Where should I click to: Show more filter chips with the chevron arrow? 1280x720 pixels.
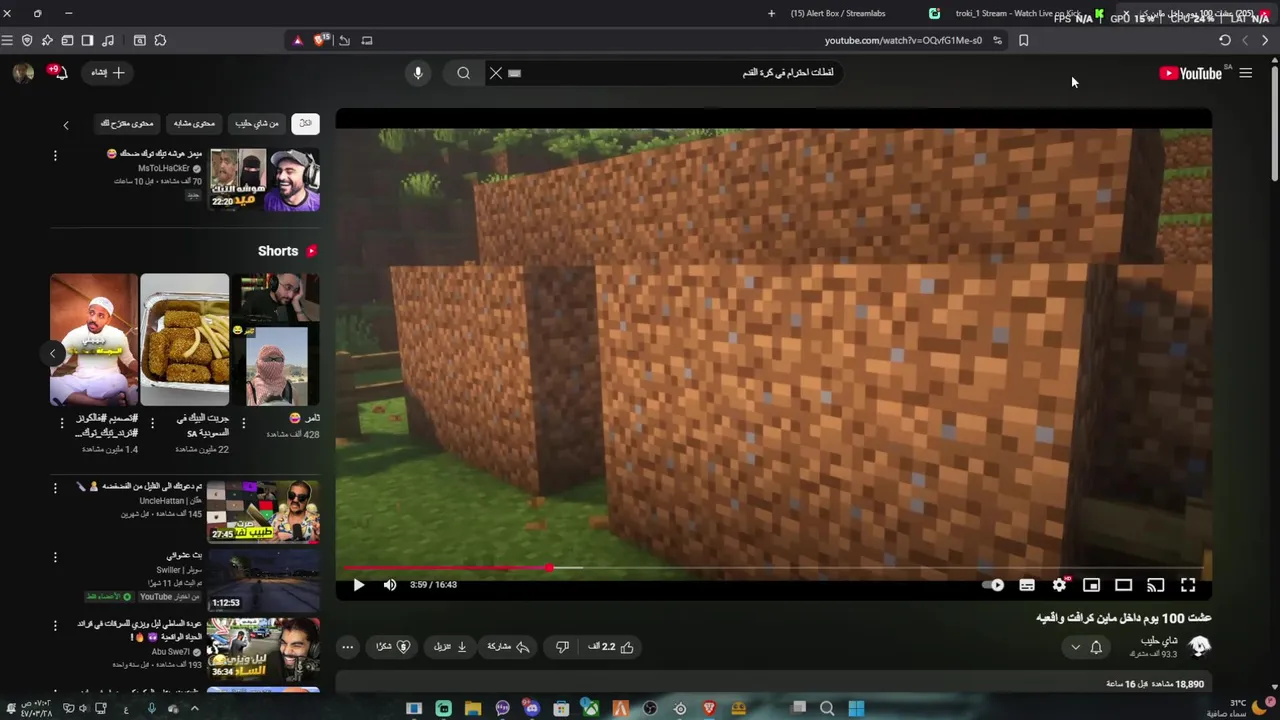coord(66,125)
